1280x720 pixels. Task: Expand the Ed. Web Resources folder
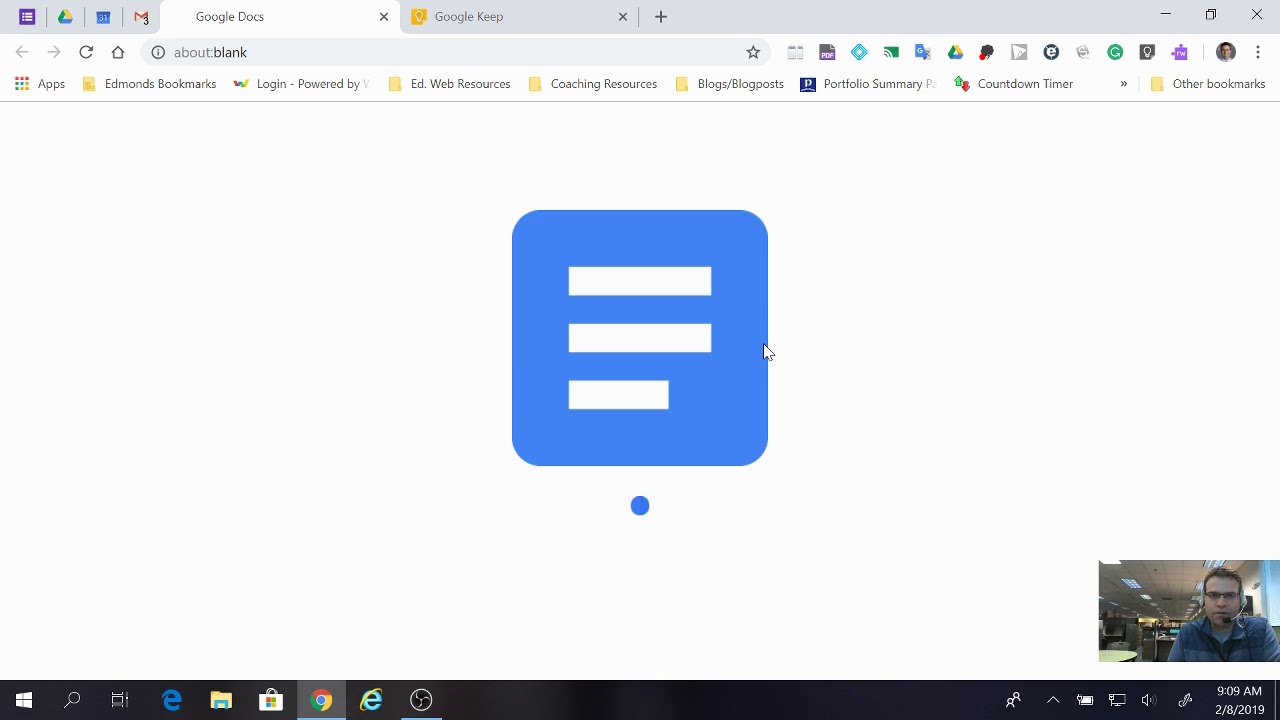[449, 84]
